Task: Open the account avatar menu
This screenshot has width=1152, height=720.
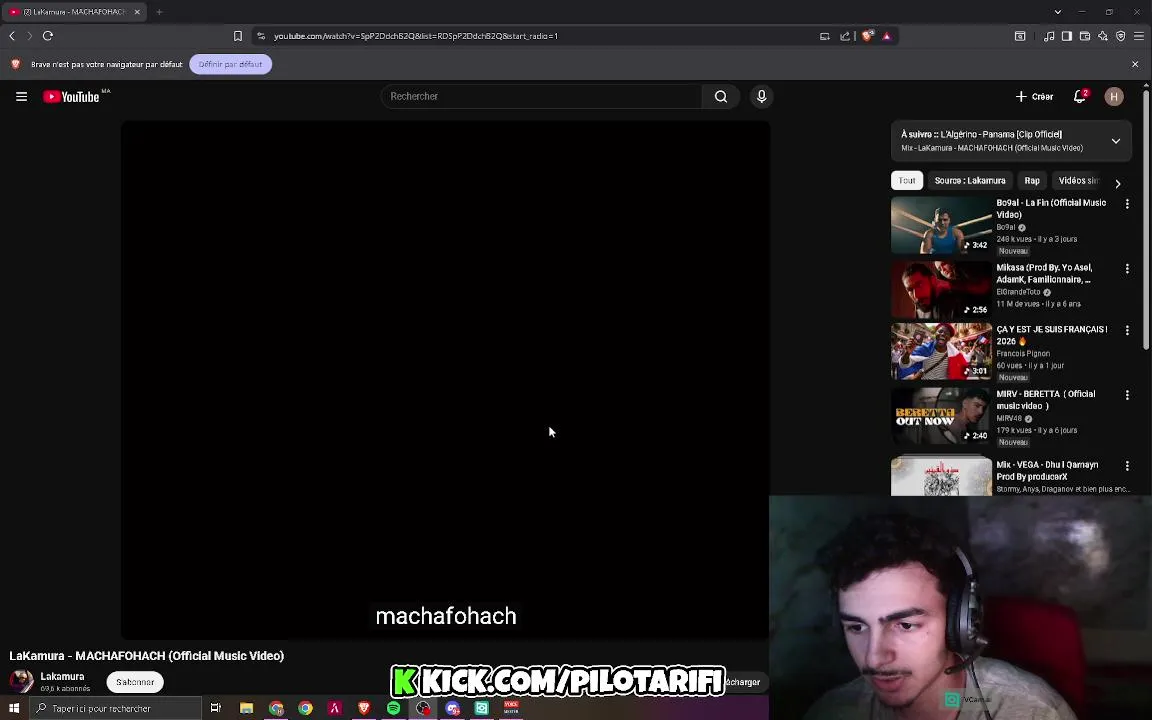Action: click(x=1114, y=96)
